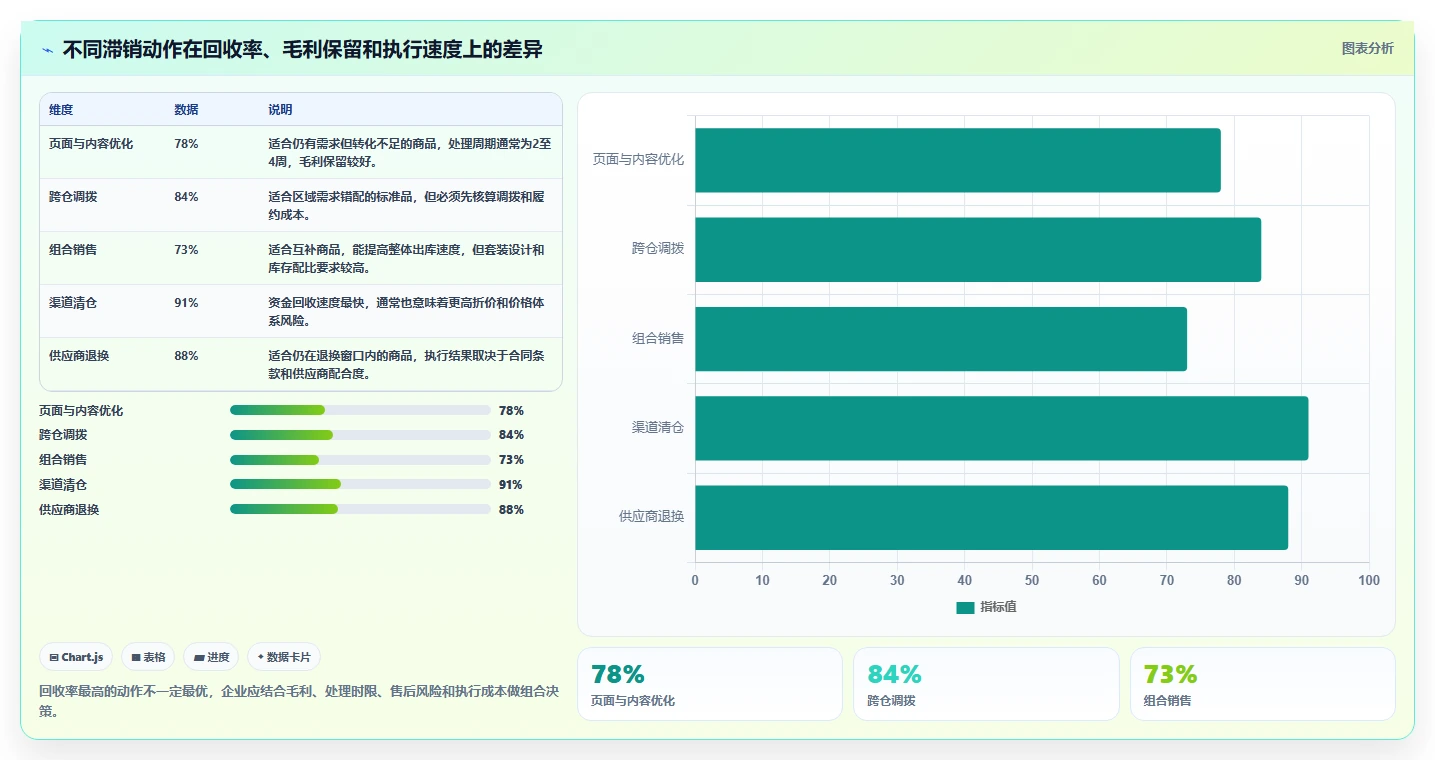Click the page title about 不同滞销动作
The height and width of the screenshot is (760, 1435).
[303, 49]
